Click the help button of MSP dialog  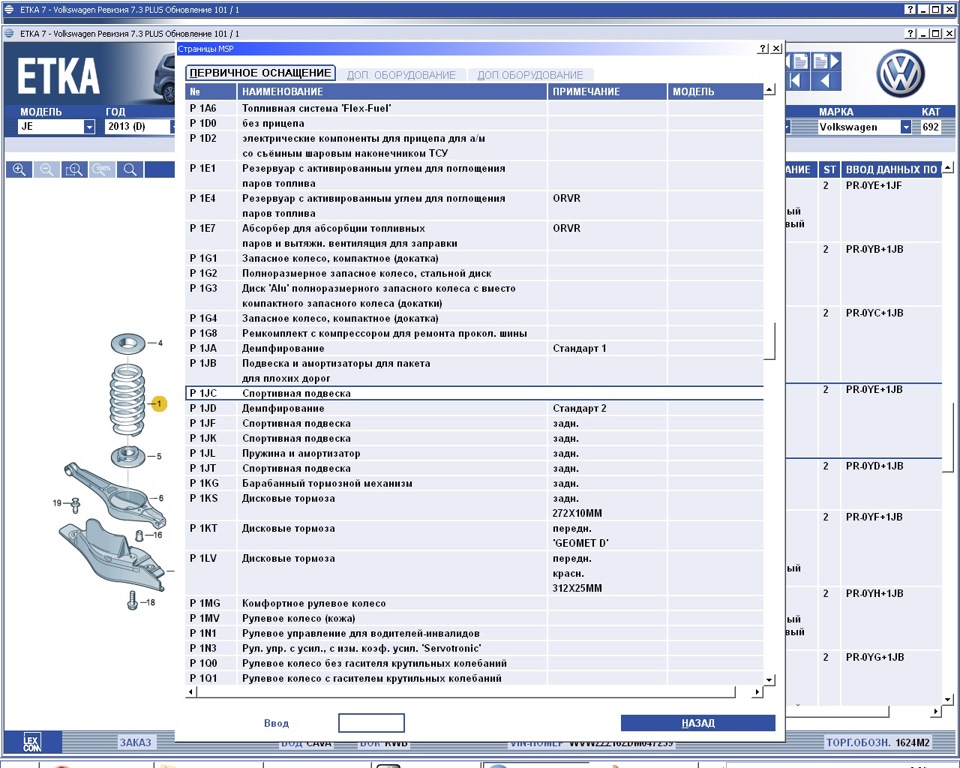[763, 48]
